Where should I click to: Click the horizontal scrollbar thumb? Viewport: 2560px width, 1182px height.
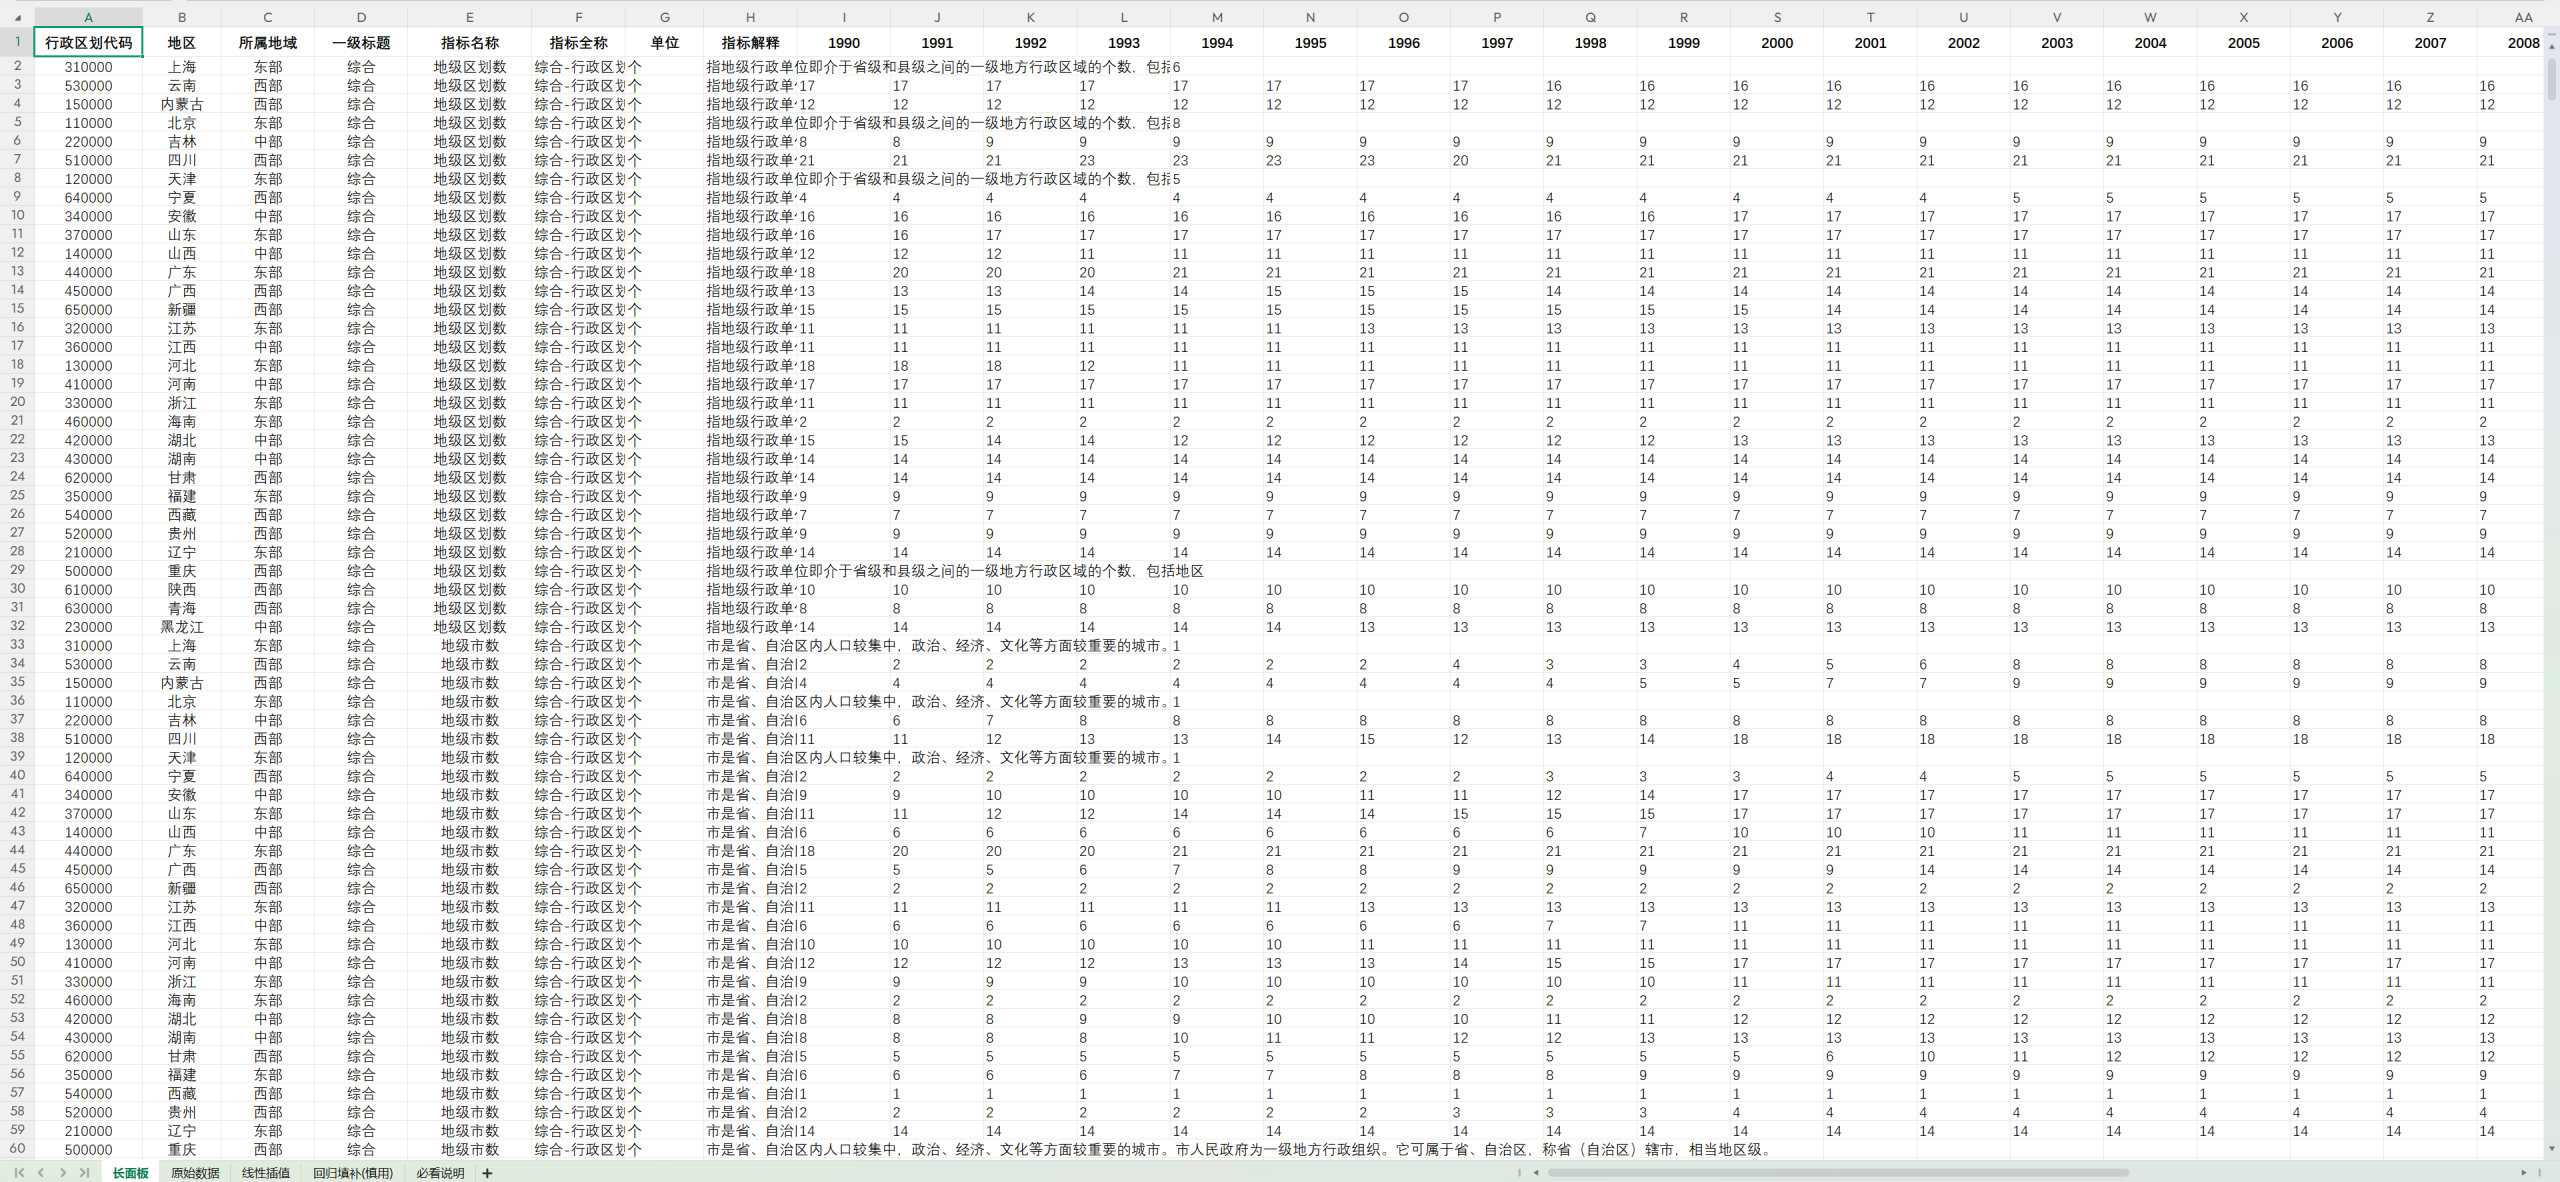coord(1838,1172)
